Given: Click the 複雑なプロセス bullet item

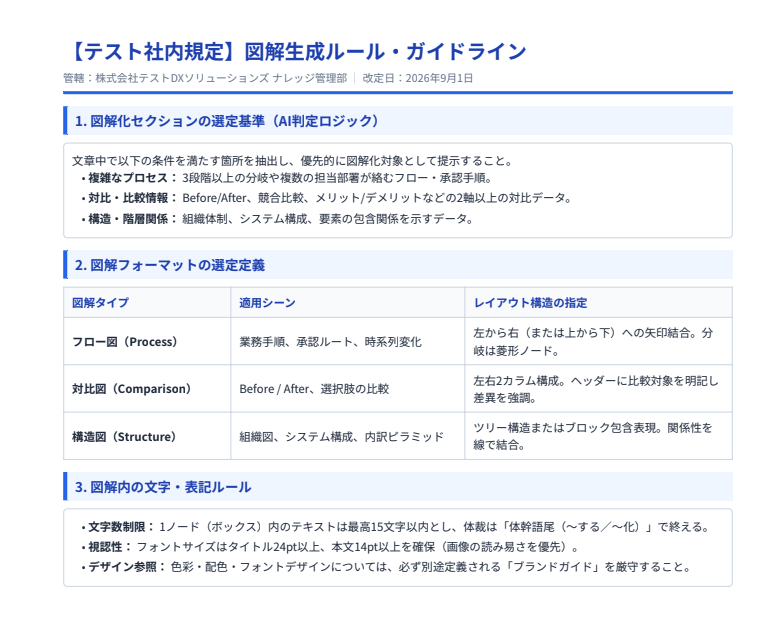Looking at the screenshot, I should 289,178.
